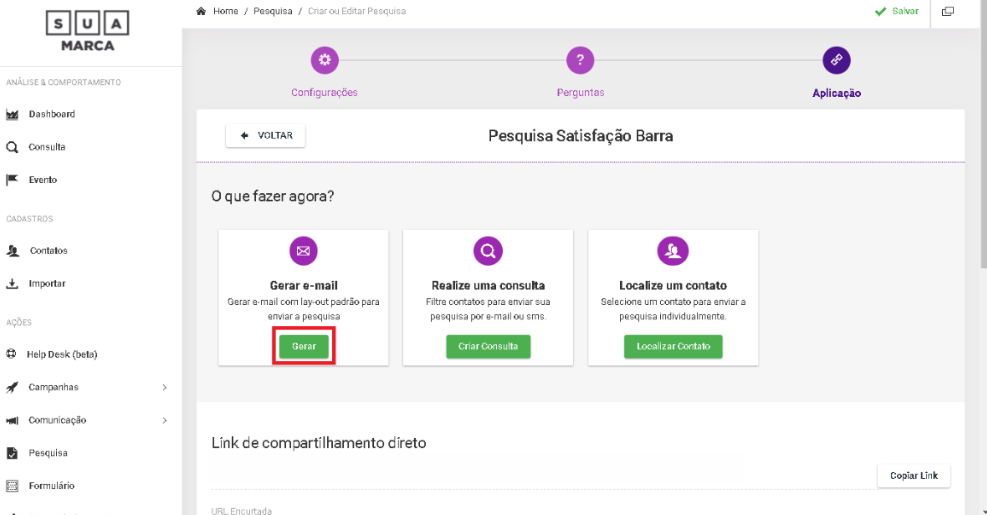Screen dimensions: 987x515
Task: Expand the Comunicação sidebar submenu
Action: click(164, 421)
